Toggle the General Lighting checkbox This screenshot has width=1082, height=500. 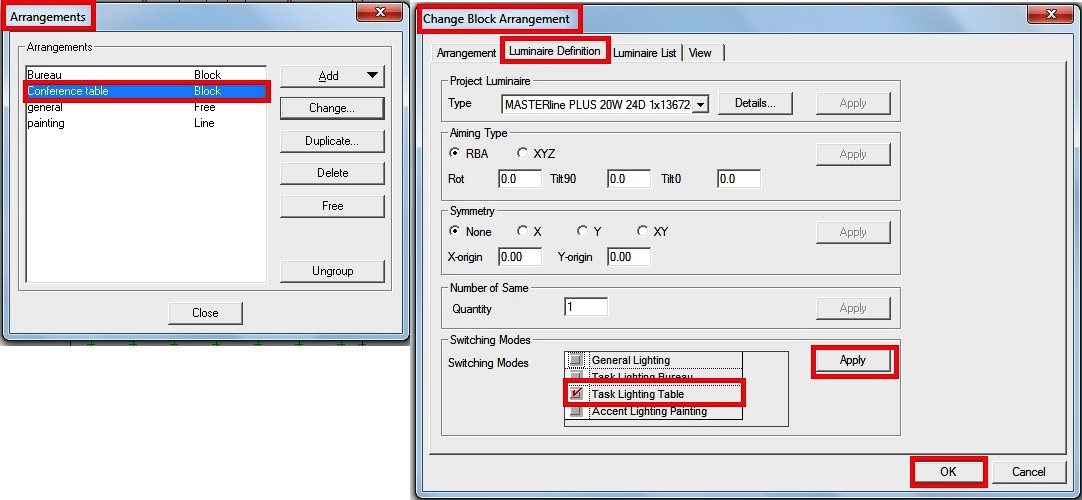point(576,360)
